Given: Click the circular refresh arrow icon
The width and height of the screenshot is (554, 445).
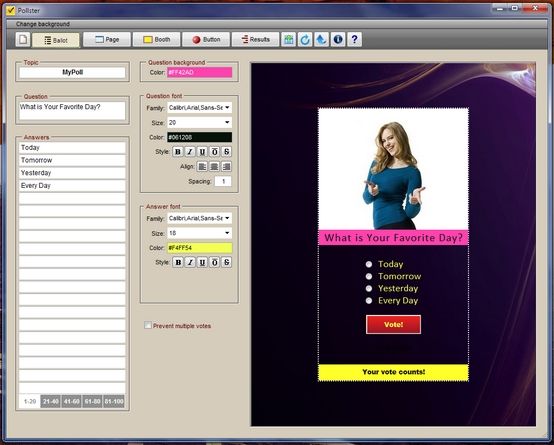Looking at the screenshot, I should [x=305, y=39].
